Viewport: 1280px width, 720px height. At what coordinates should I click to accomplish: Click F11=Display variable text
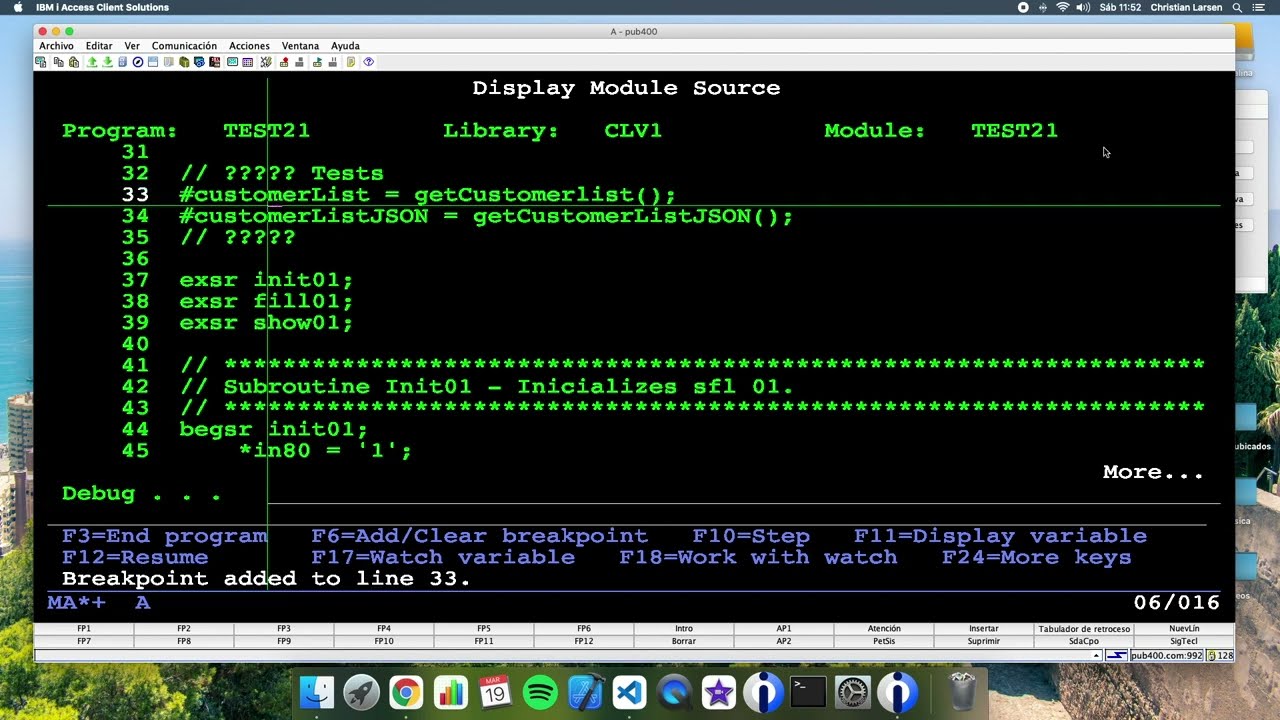(1000, 536)
